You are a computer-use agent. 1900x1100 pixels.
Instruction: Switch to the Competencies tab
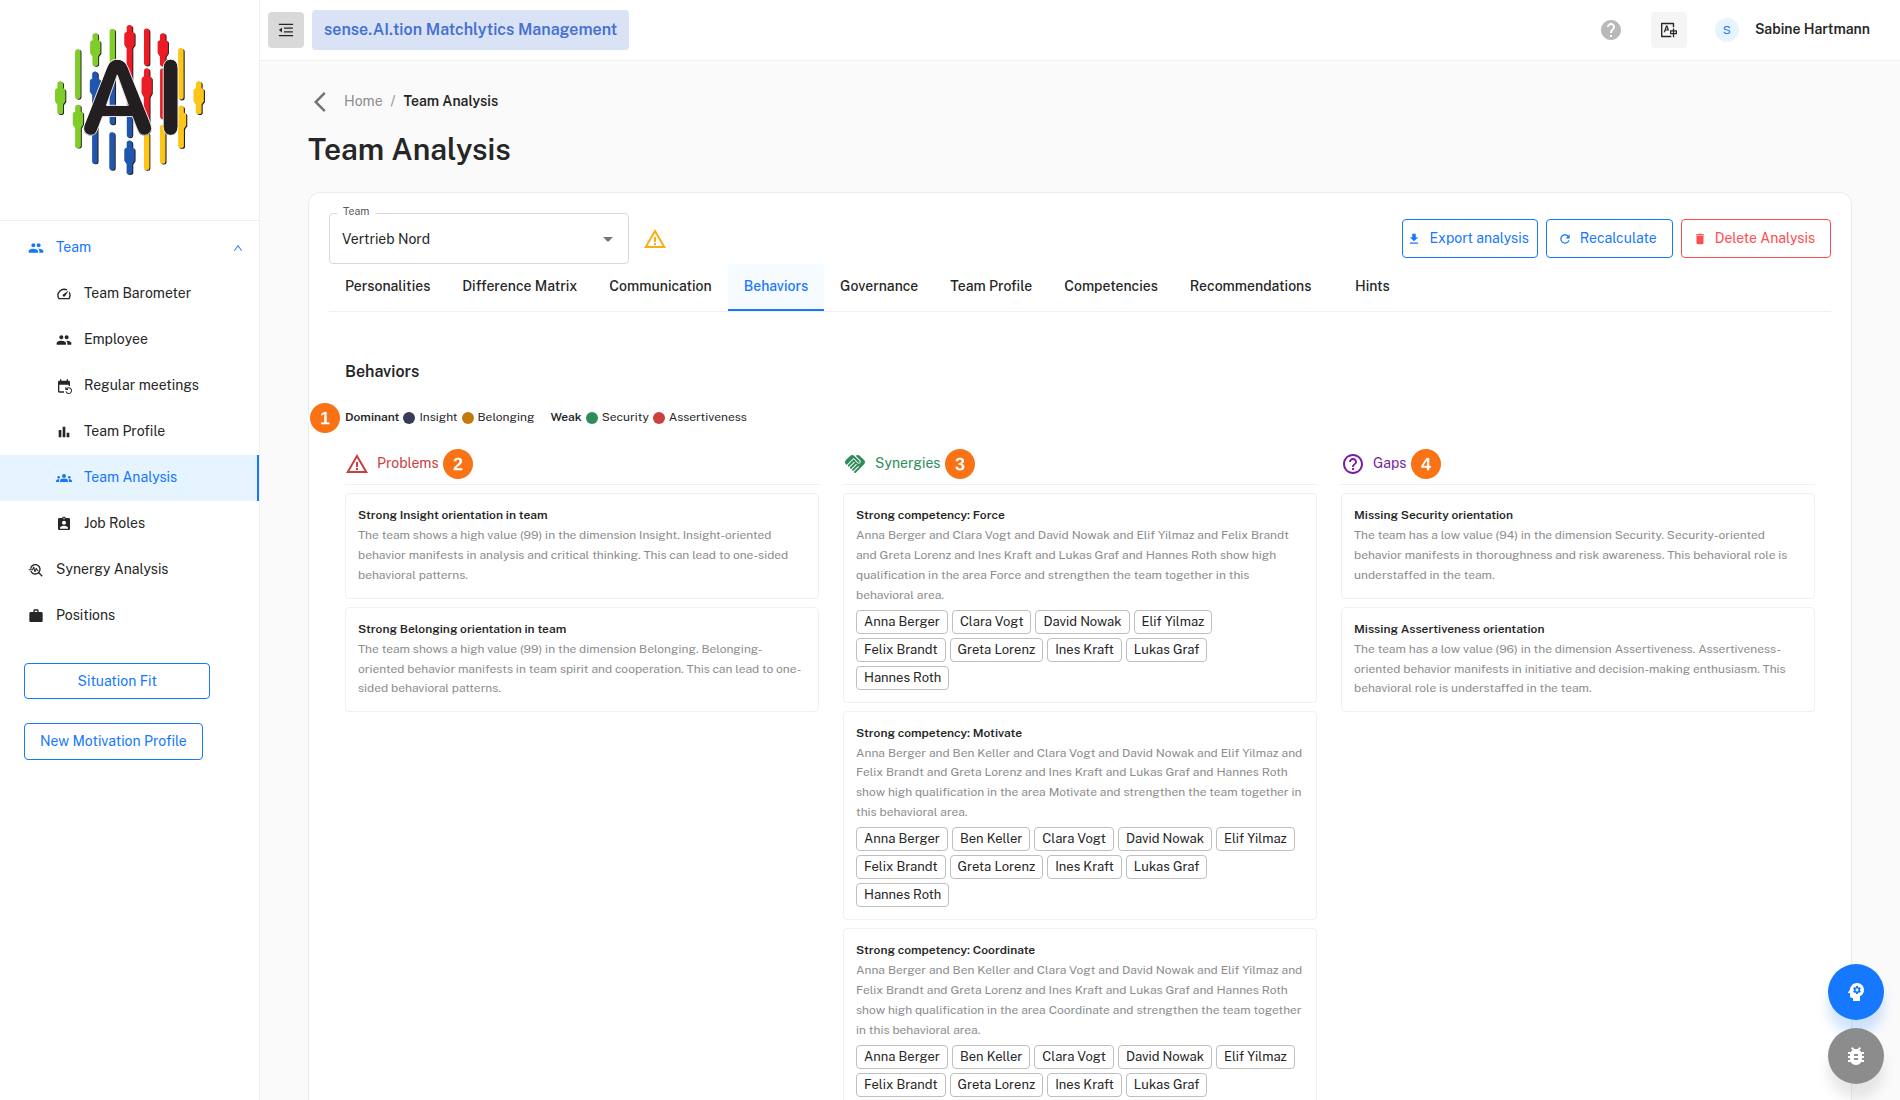[1111, 286]
